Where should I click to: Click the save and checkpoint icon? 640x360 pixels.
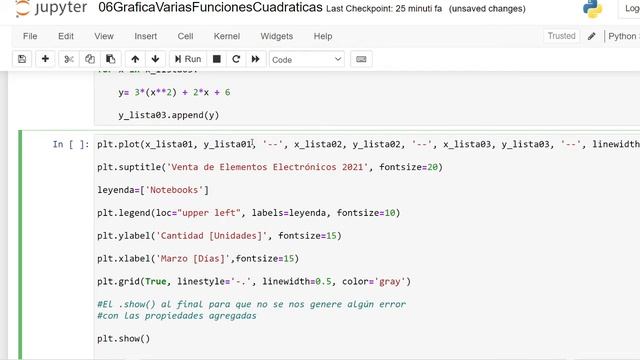22,59
